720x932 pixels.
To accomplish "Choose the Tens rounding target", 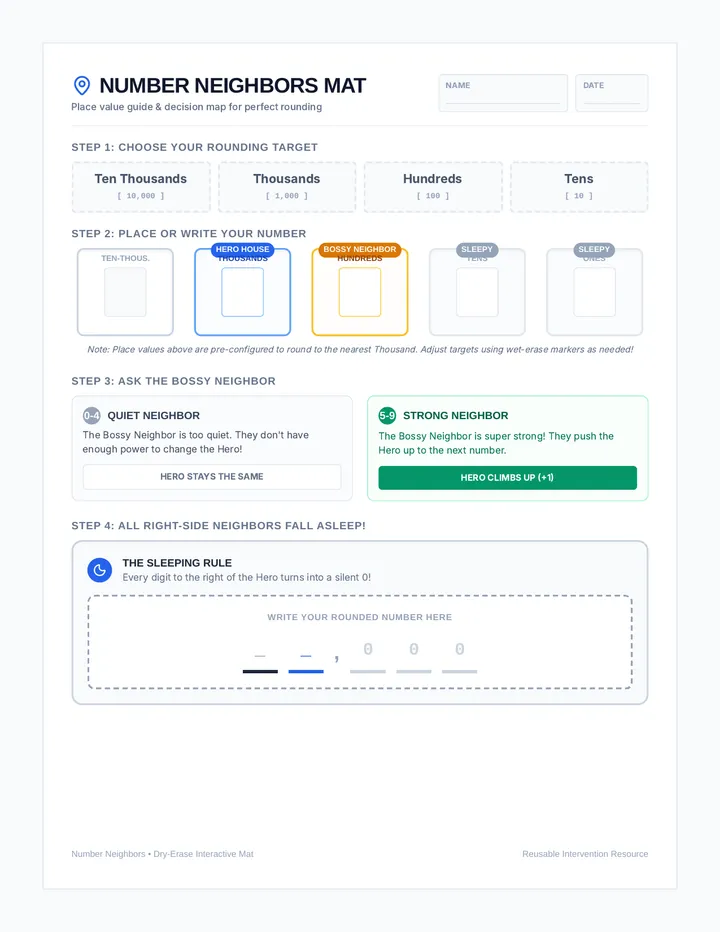I will point(579,187).
